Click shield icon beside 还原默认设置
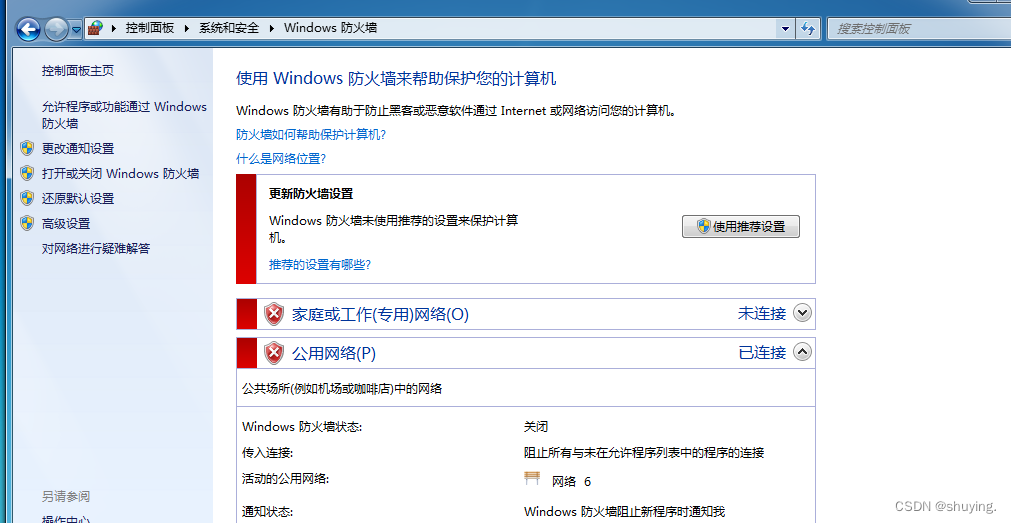This screenshot has height=523, width=1011. point(27,198)
